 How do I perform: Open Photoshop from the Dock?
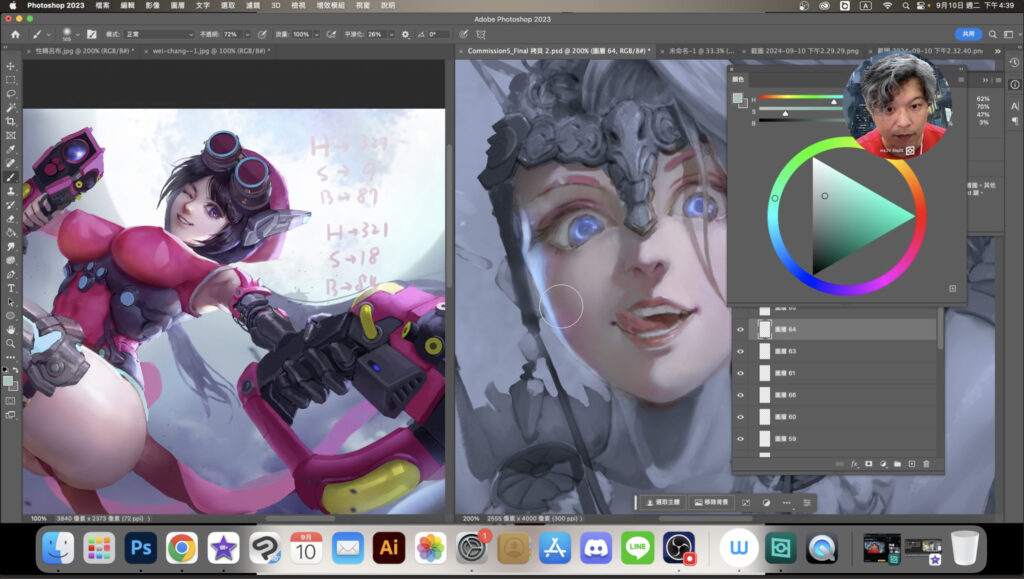click(x=140, y=548)
